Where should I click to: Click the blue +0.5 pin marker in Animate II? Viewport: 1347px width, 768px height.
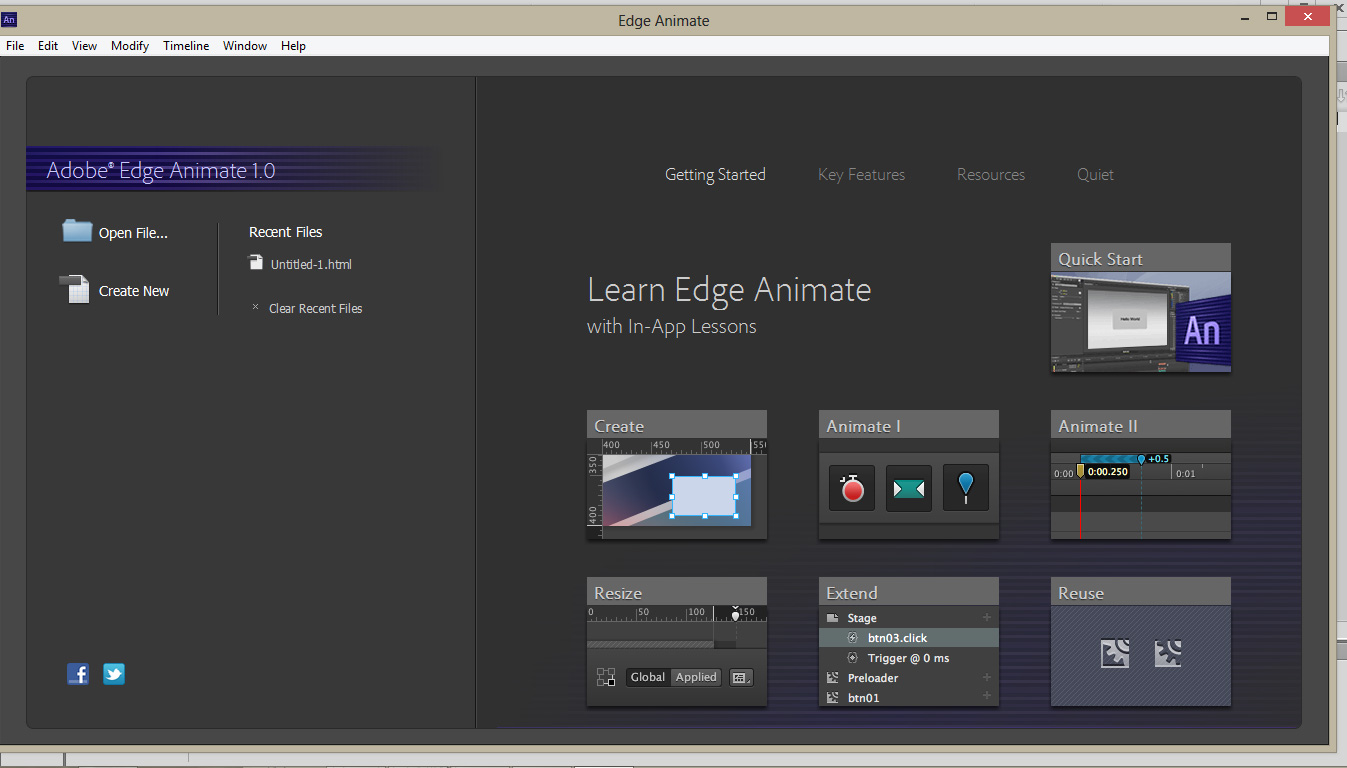point(1141,460)
